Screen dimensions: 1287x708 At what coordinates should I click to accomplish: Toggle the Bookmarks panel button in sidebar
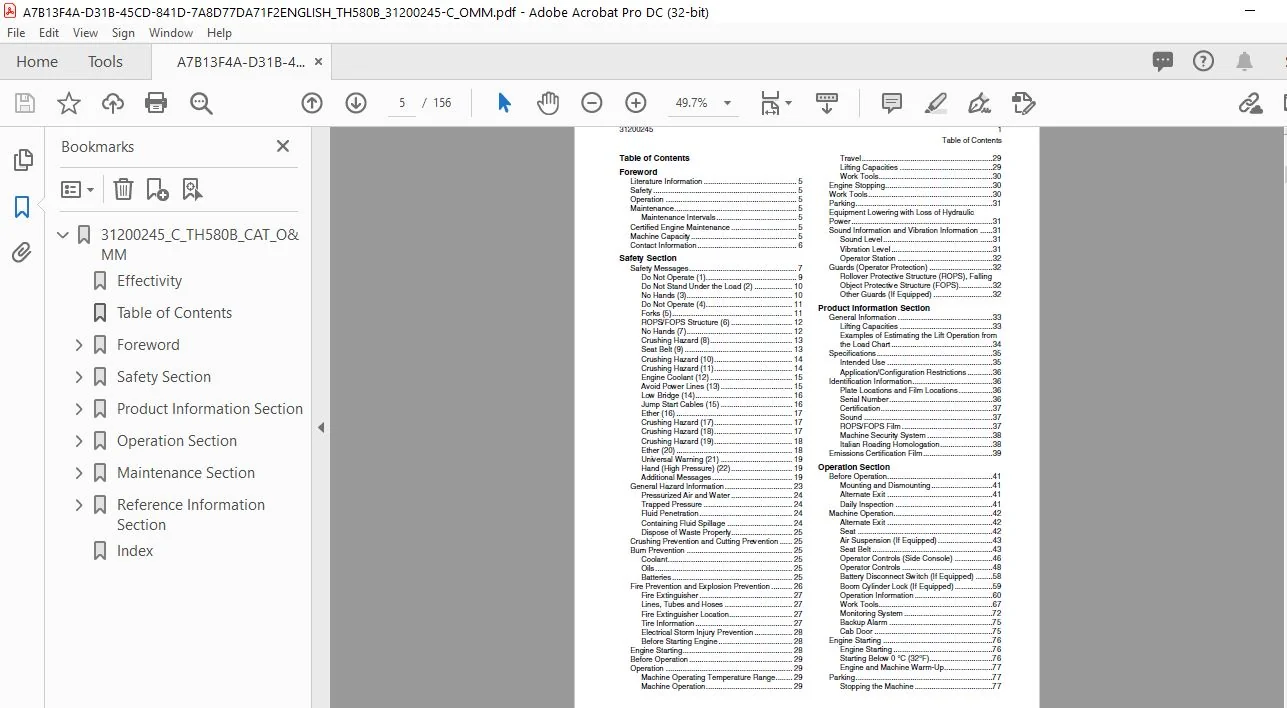22,207
